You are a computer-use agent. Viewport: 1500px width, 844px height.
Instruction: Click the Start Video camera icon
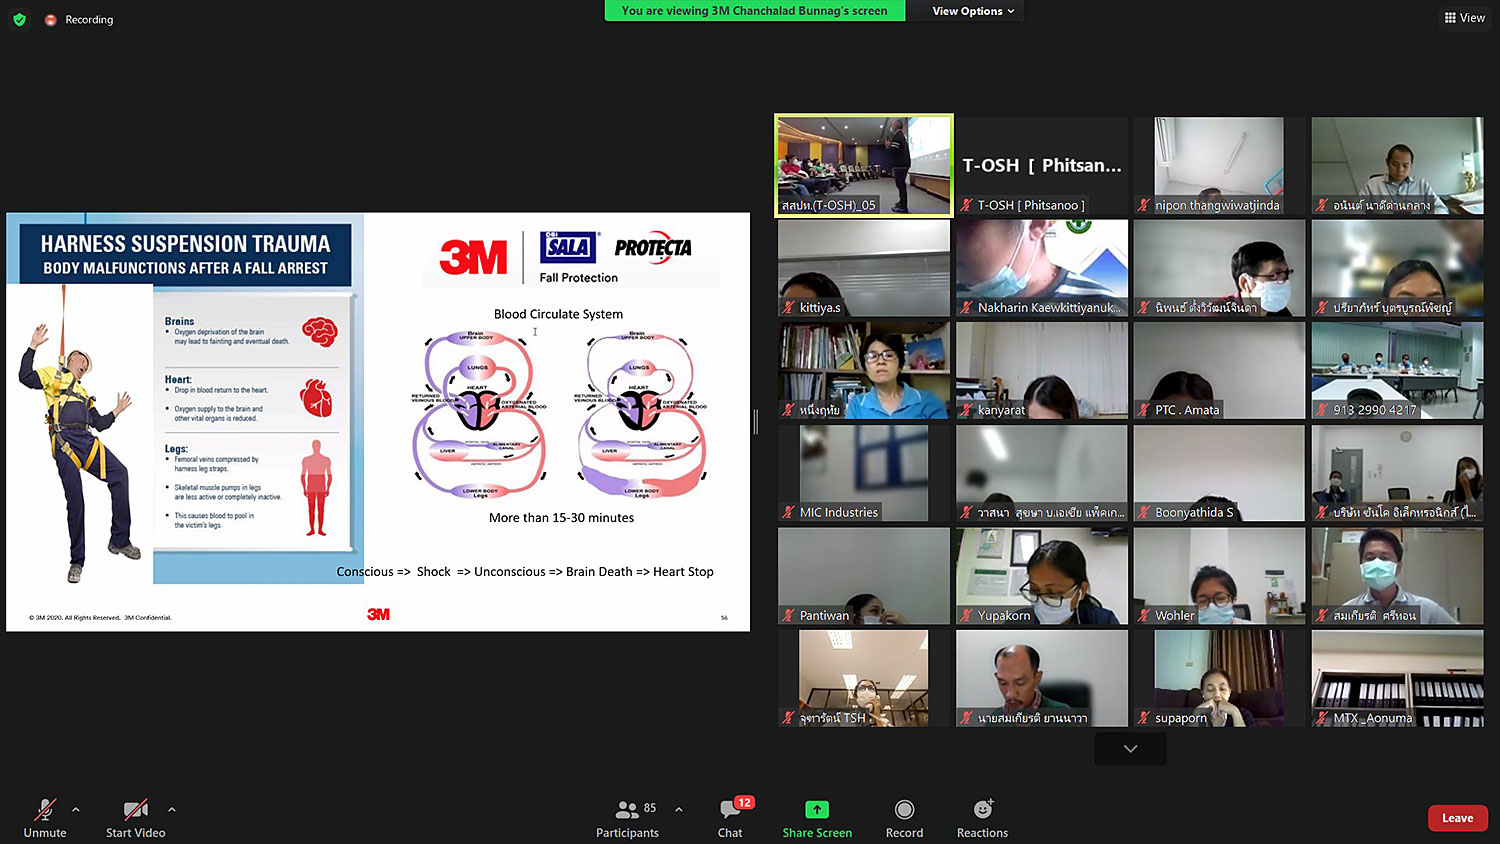[135, 809]
